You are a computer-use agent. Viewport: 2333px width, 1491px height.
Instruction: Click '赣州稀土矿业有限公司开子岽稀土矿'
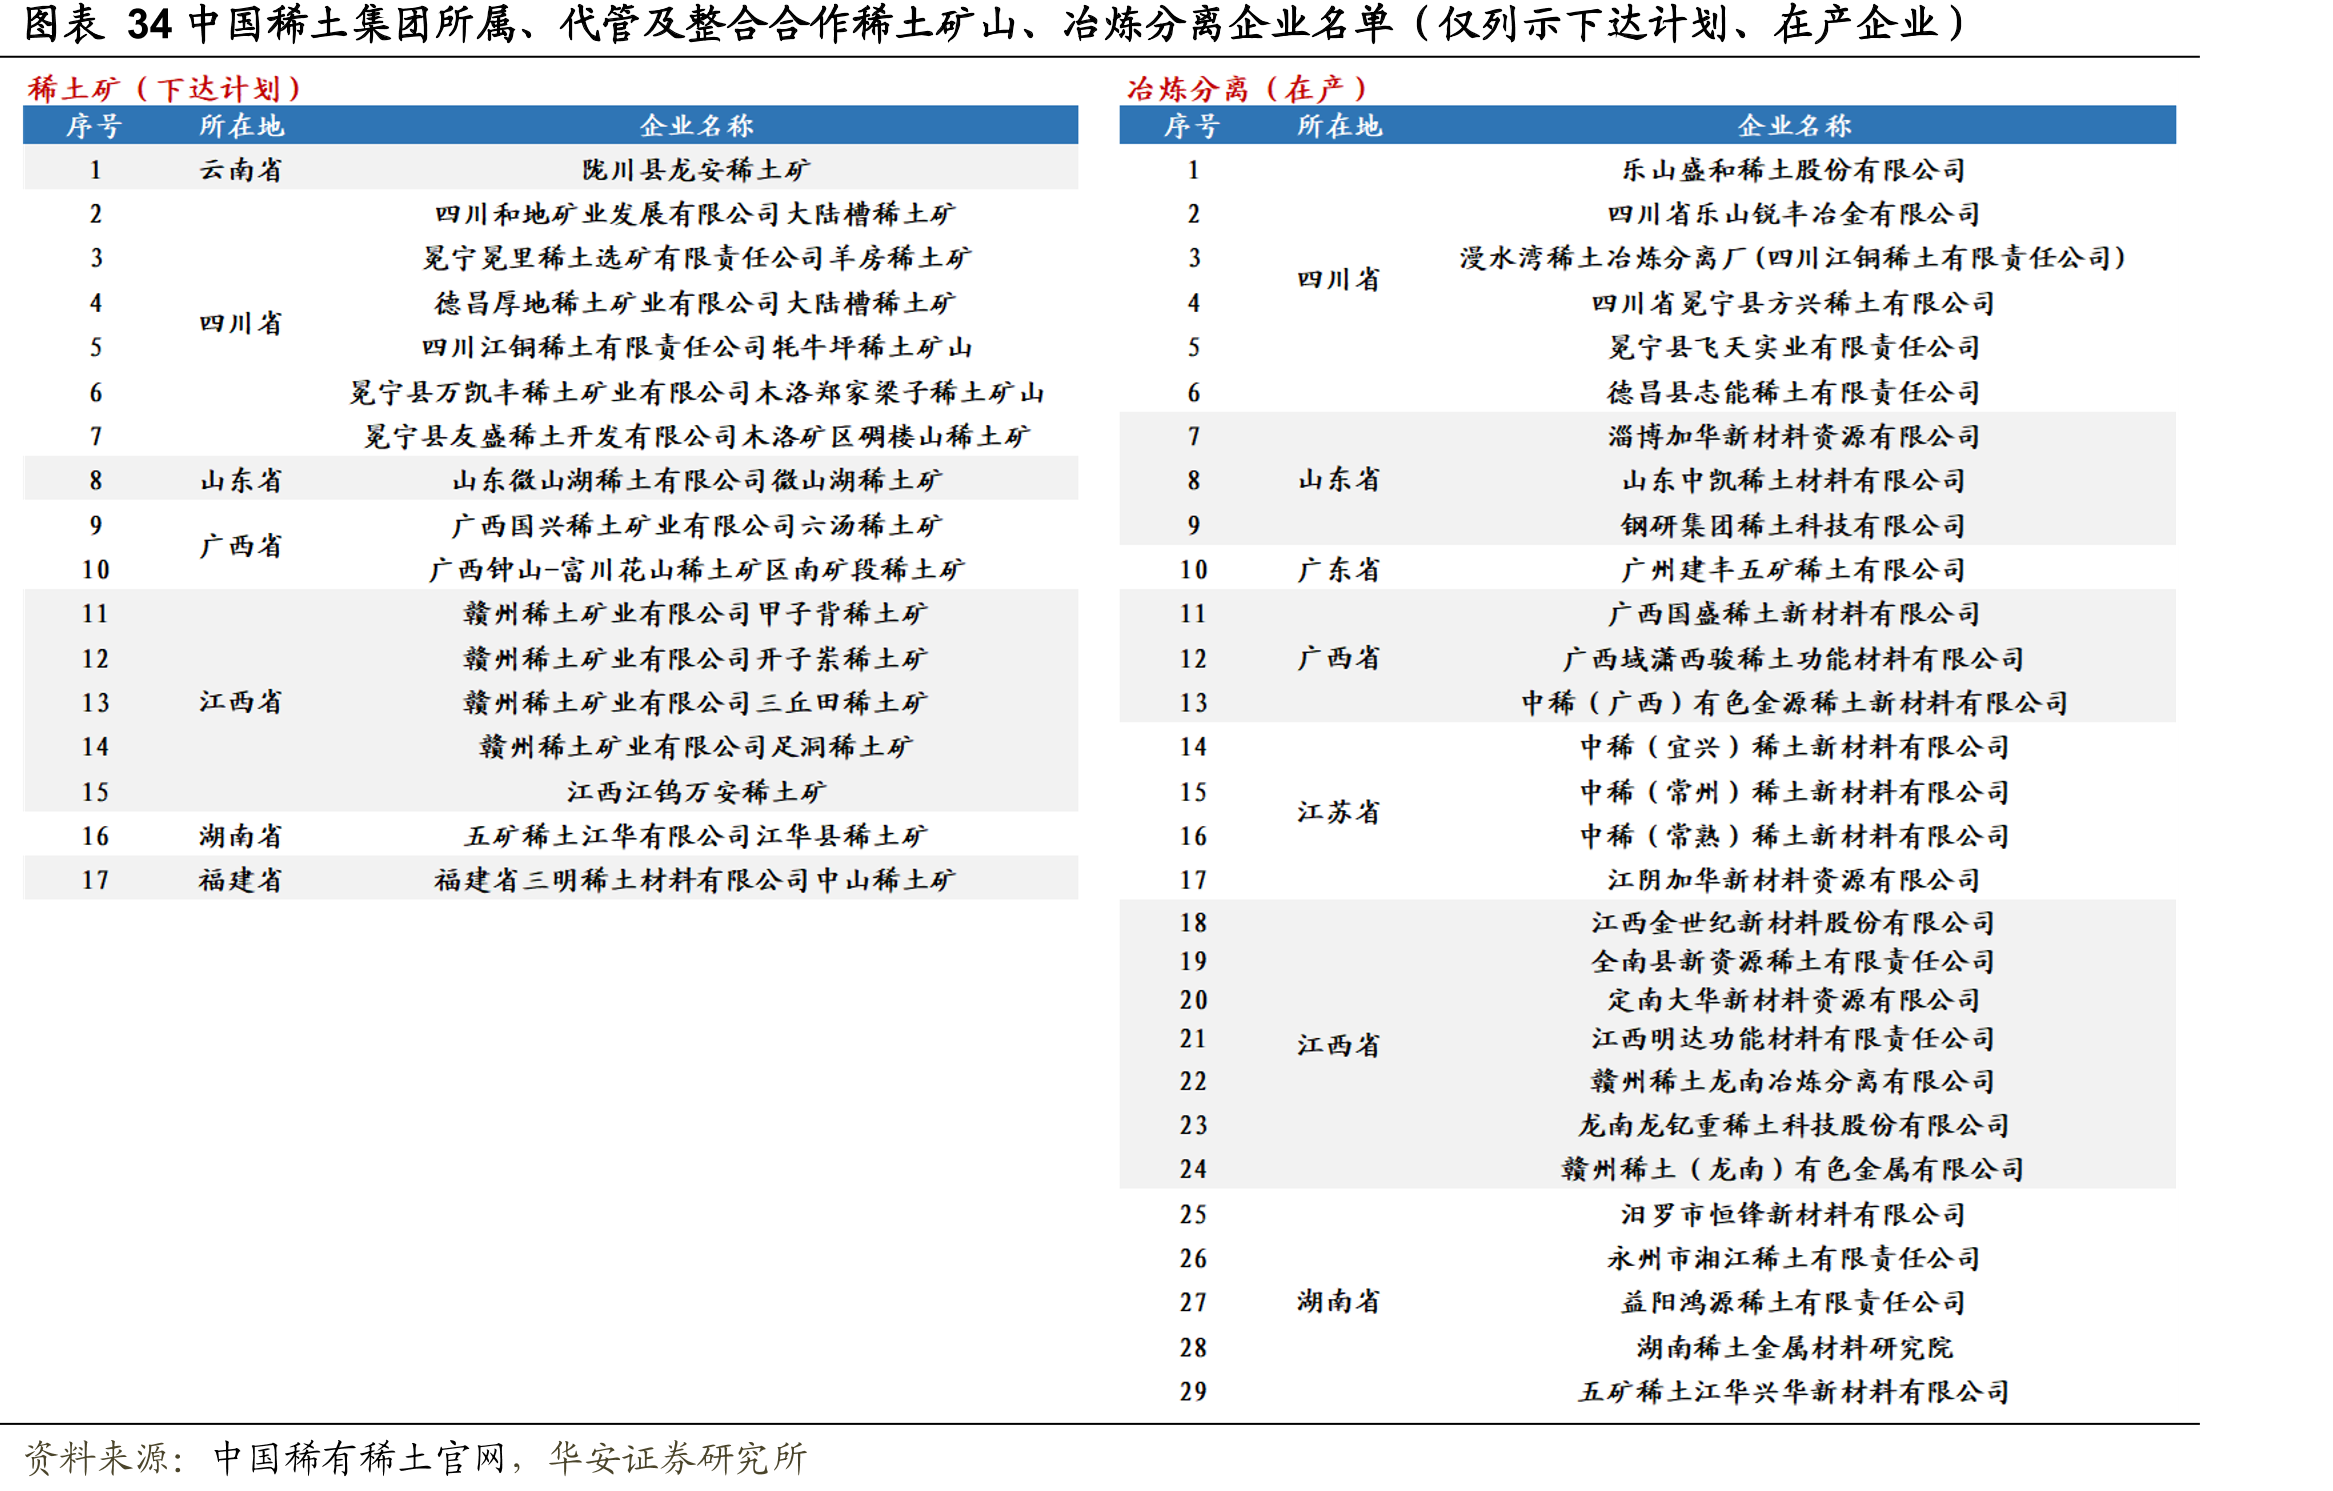696,658
